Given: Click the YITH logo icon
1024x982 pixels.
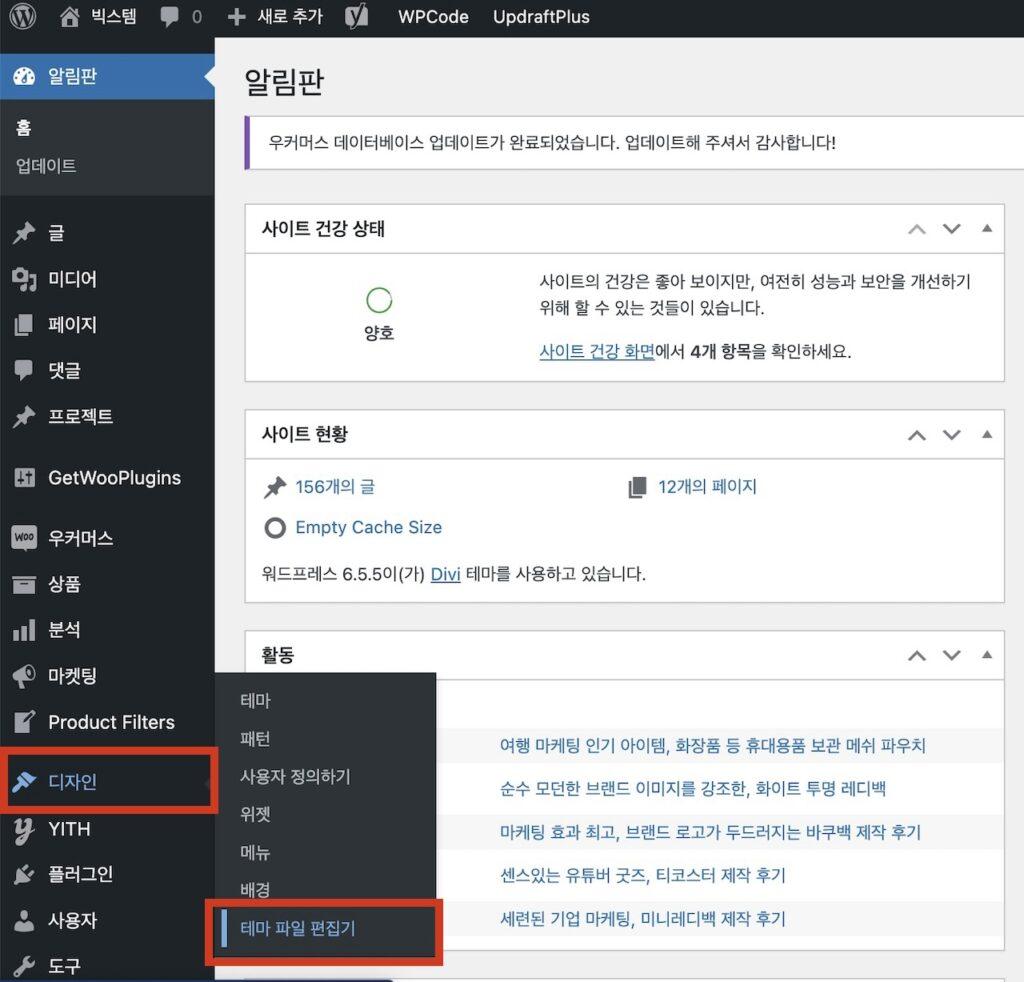Looking at the screenshot, I should pyautogui.click(x=24, y=830).
